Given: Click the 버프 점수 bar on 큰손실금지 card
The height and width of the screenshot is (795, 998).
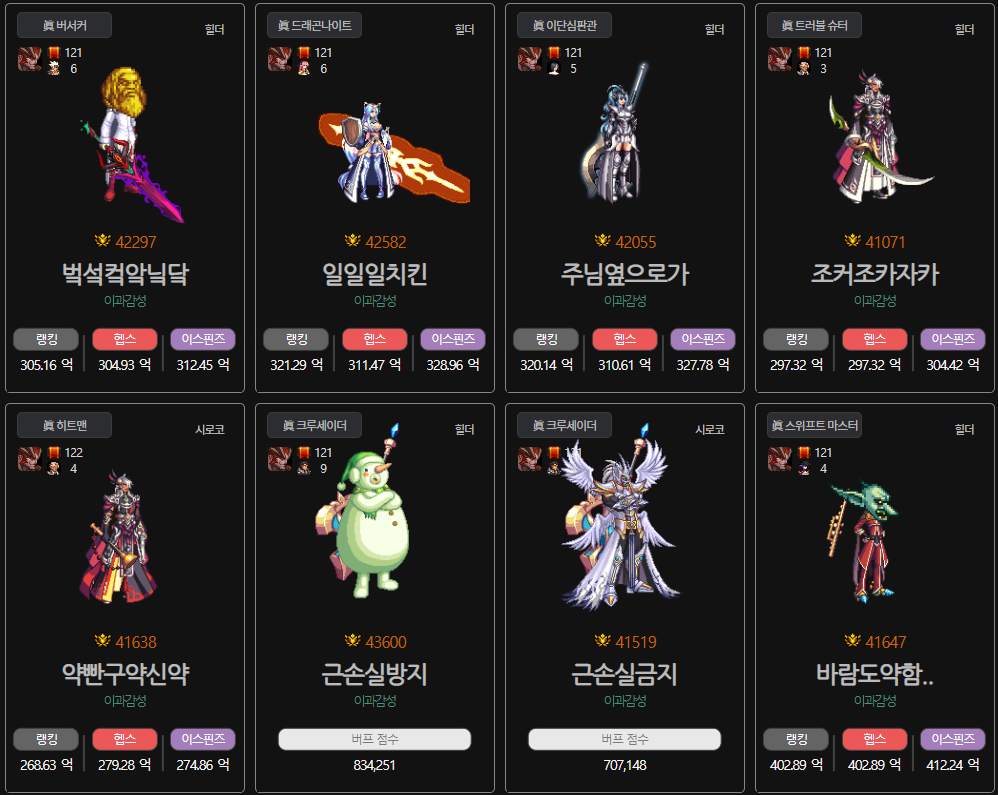Looking at the screenshot, I should pyautogui.click(x=624, y=739).
